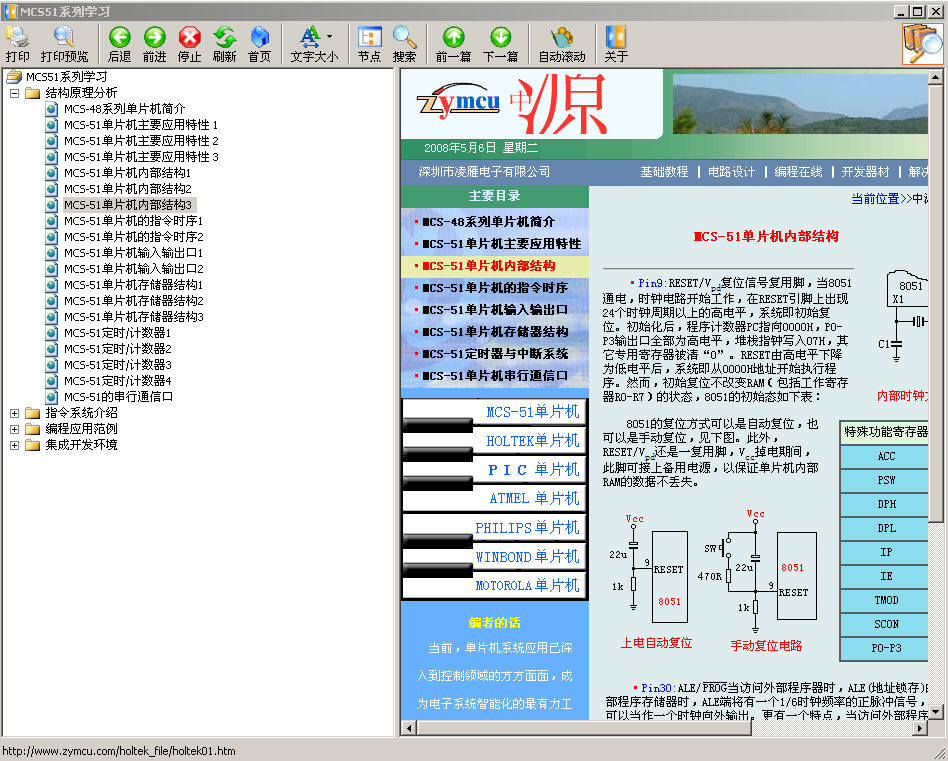The height and width of the screenshot is (761, 948).
Task: Expand the 指令系统介绍 folder
Action: click(x=15, y=413)
